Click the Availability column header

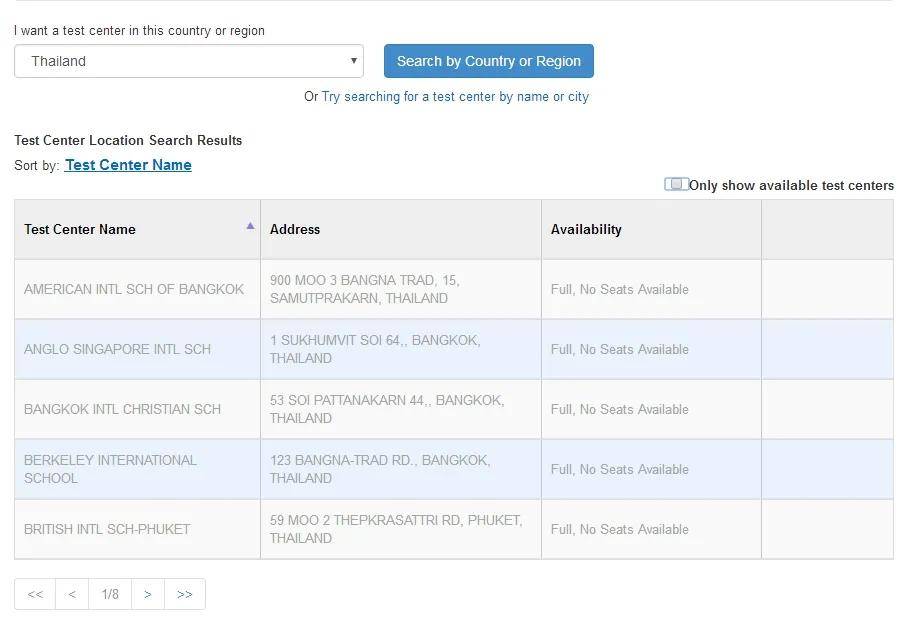click(651, 230)
